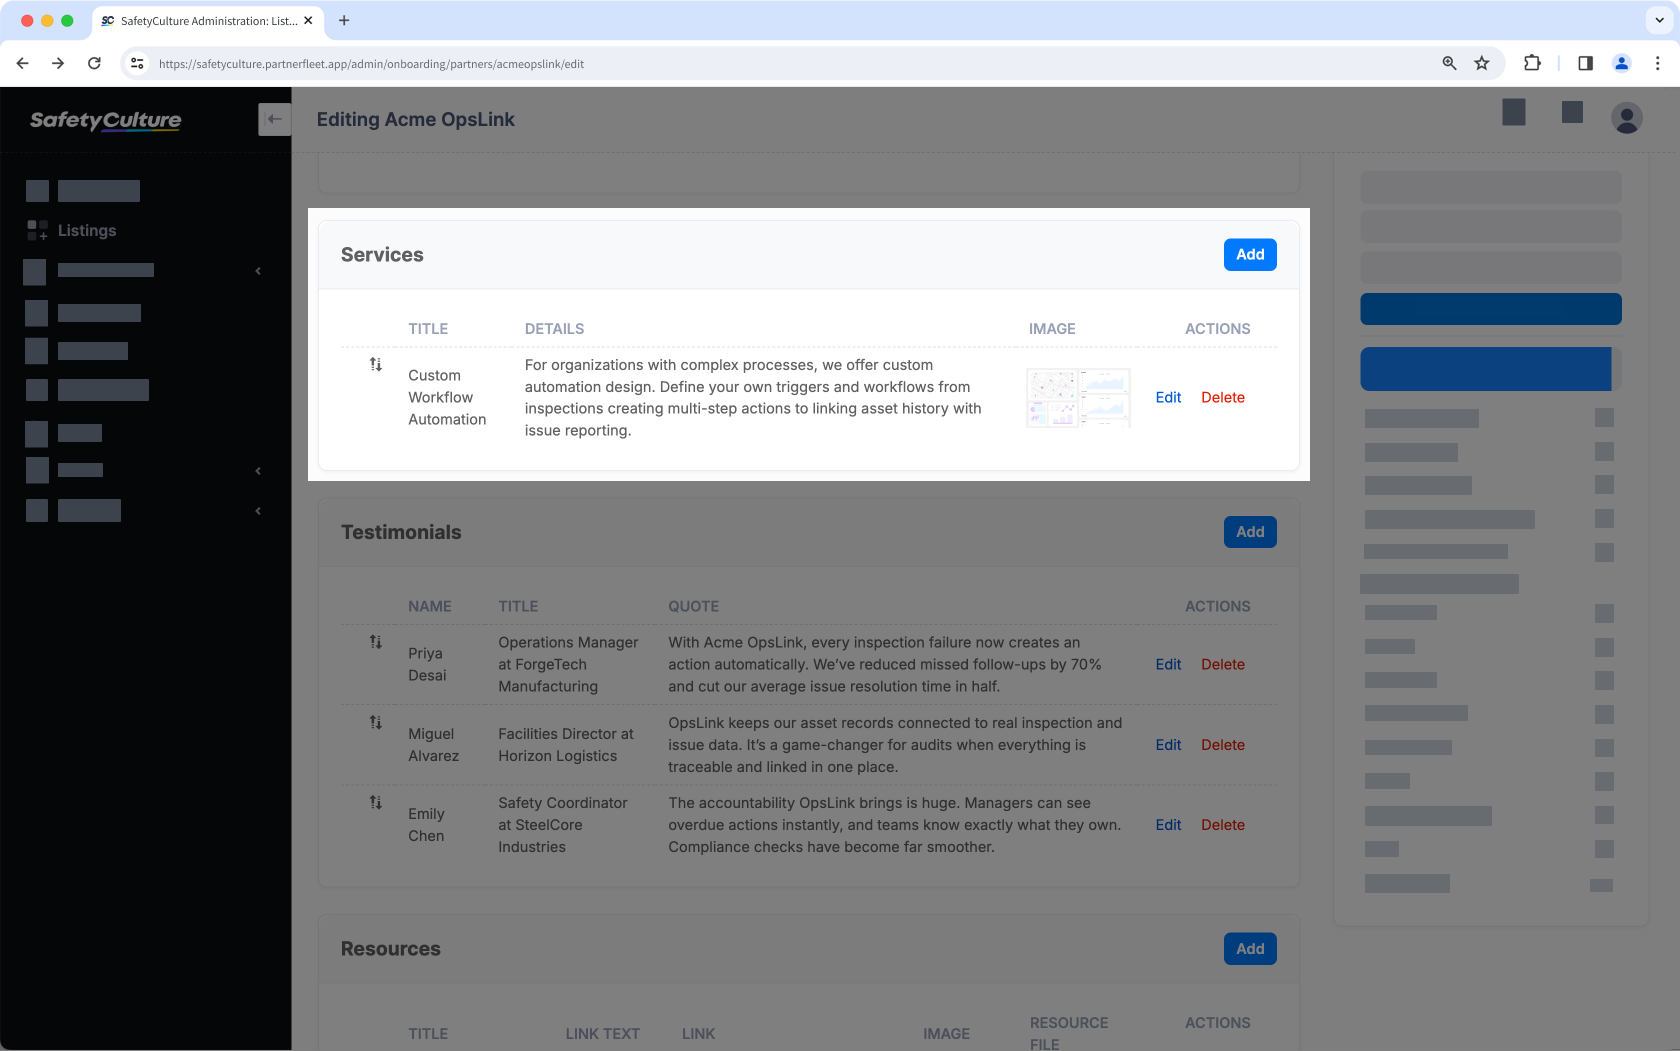Screen dimensions: 1680x1051
Task: Open the Custom Workflow Automation image thumbnail
Action: pos(1078,398)
